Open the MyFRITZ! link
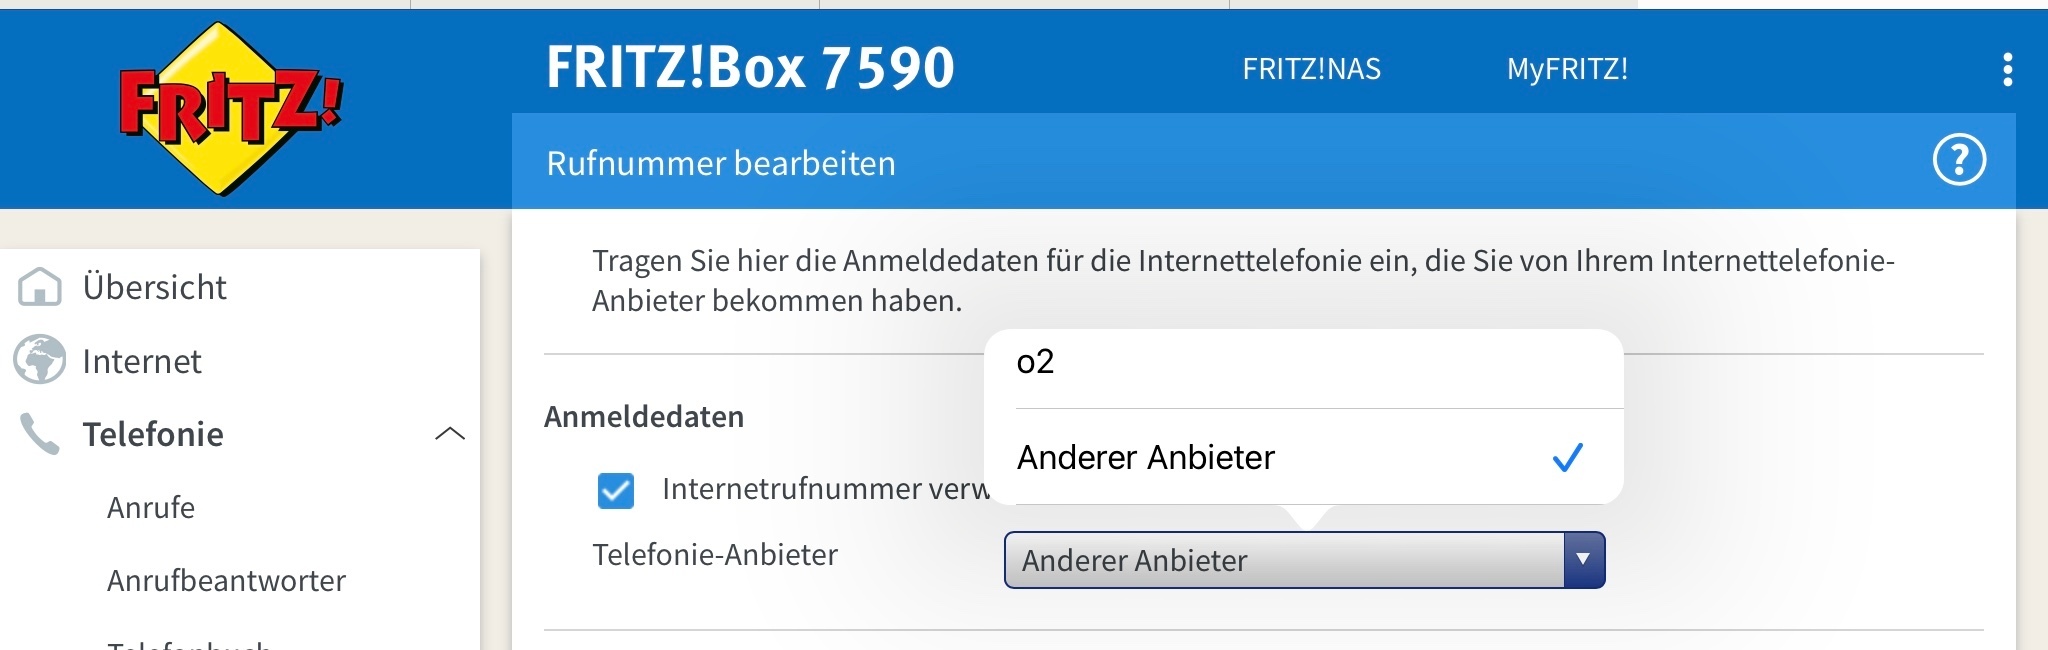 pyautogui.click(x=1567, y=69)
